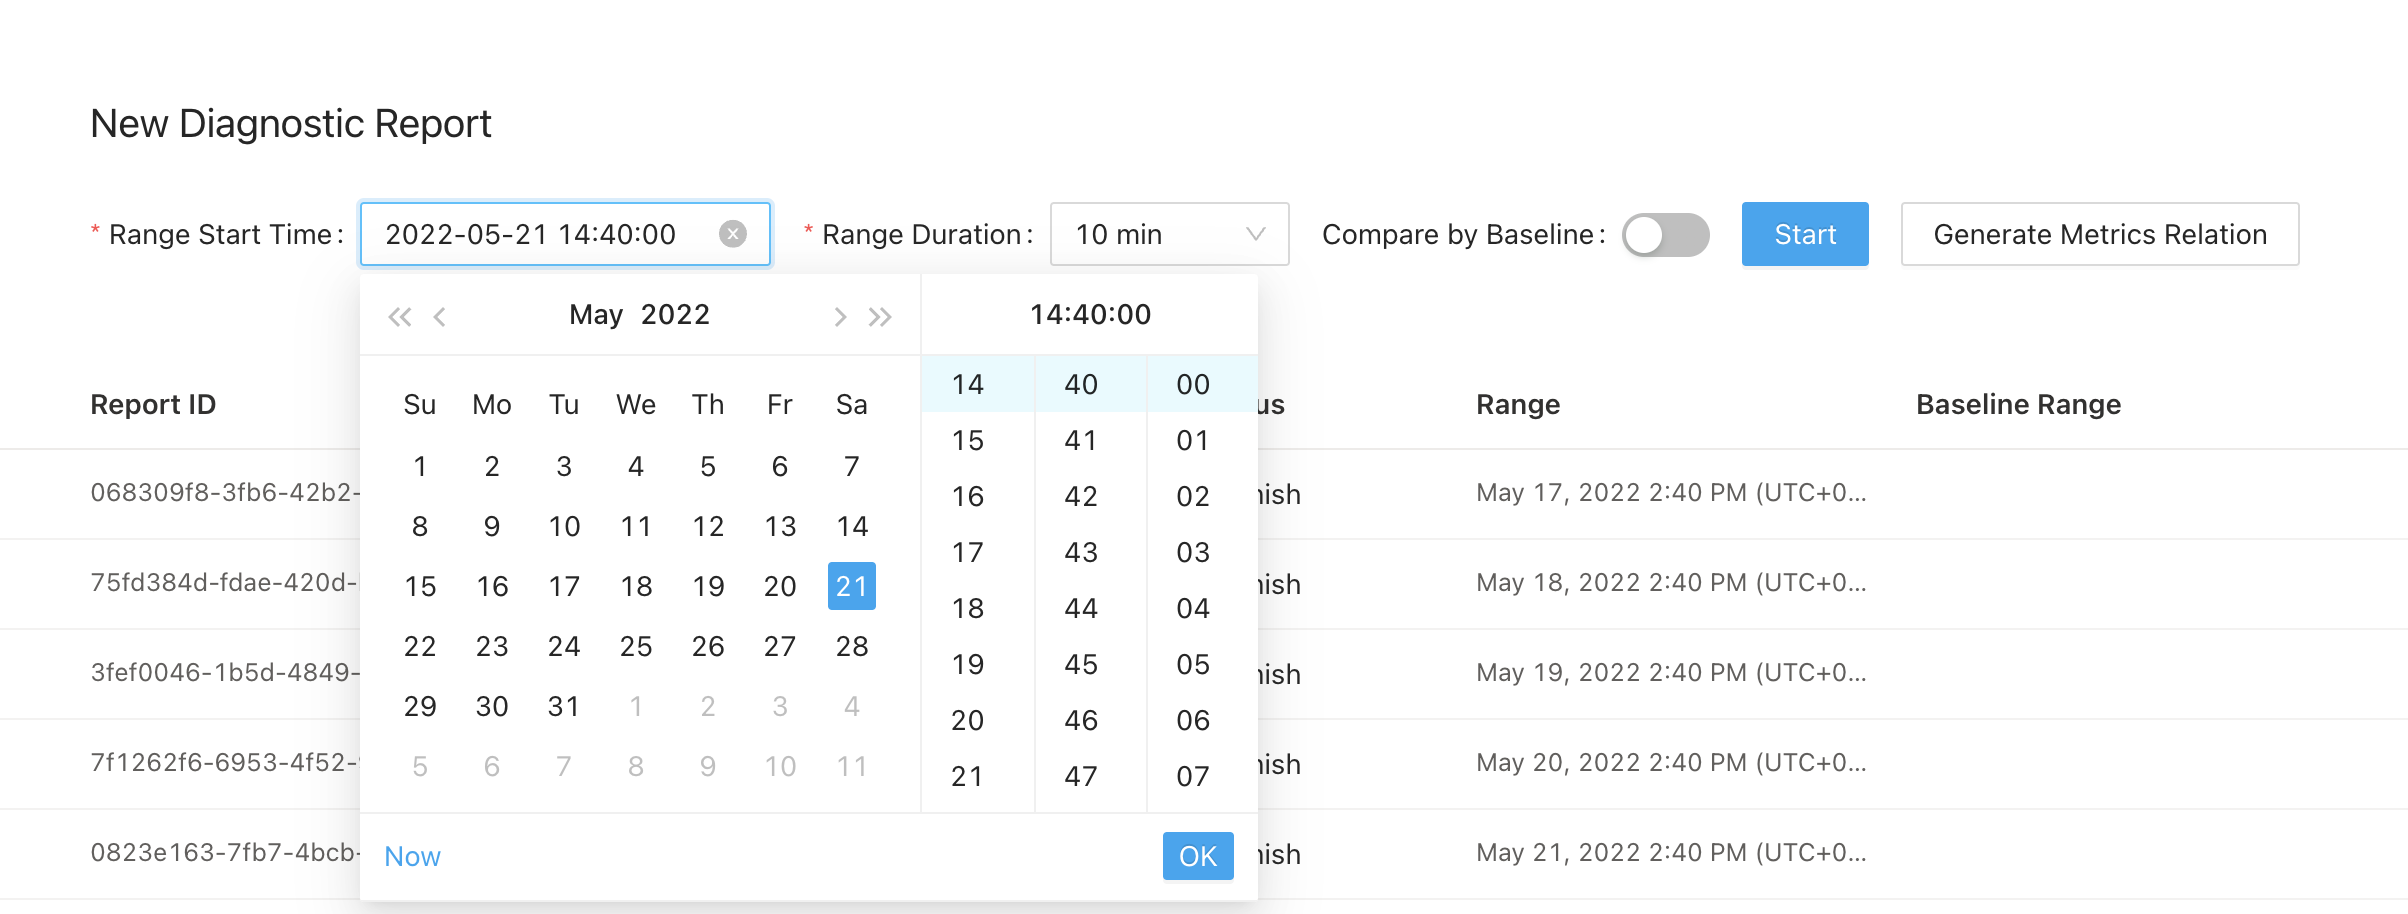
Task: Select second 05 in time column
Action: click(x=1192, y=665)
